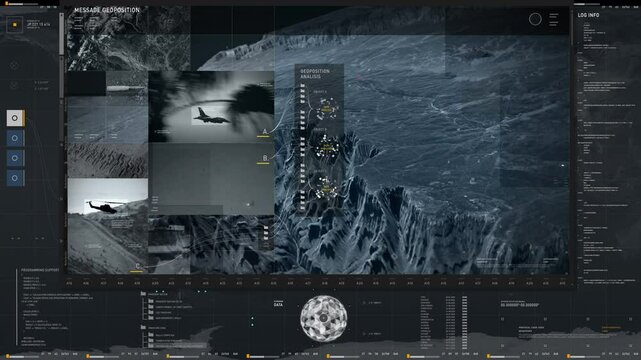Screen dimensions: 641x360
Task: Click the circle icon in the map's top-right corner
Action: point(535,19)
